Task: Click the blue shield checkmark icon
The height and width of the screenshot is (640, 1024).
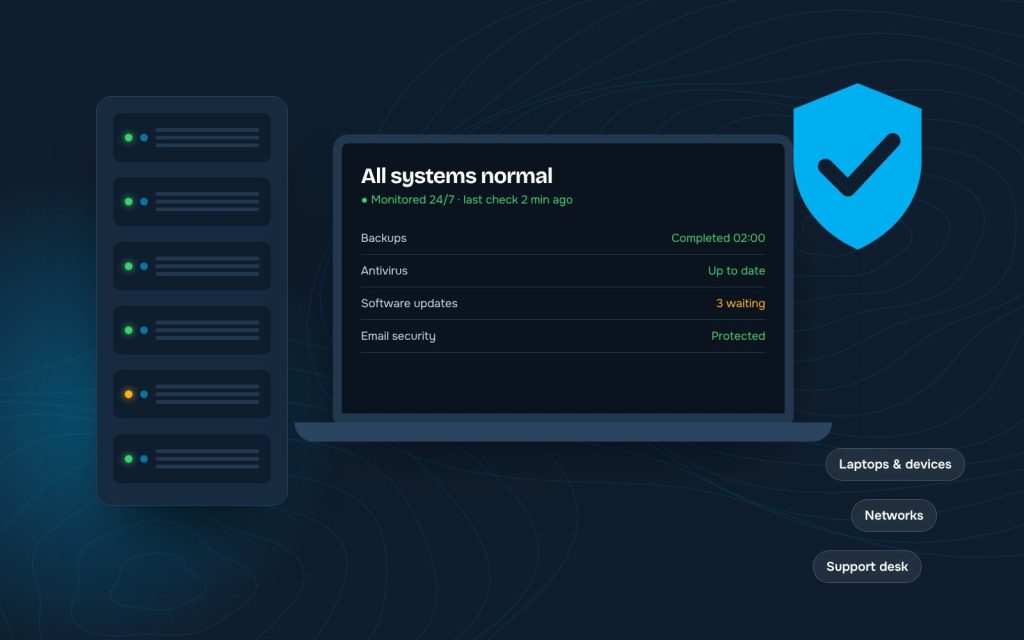Action: point(857,166)
